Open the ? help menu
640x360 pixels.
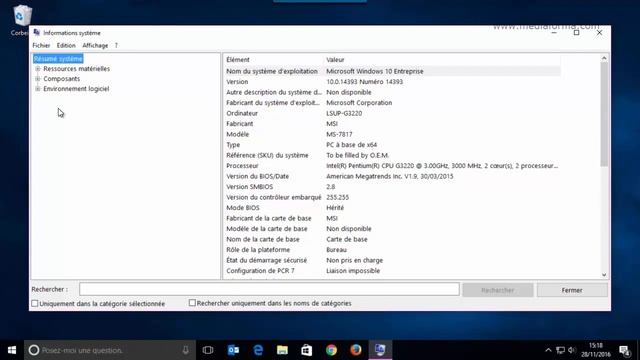coord(116,45)
